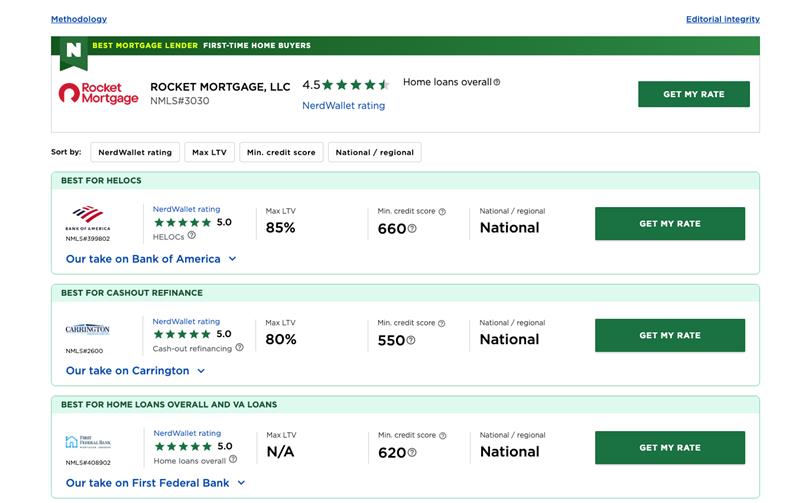Click the HELOCs help icon
800x503 pixels.
pyautogui.click(x=192, y=236)
